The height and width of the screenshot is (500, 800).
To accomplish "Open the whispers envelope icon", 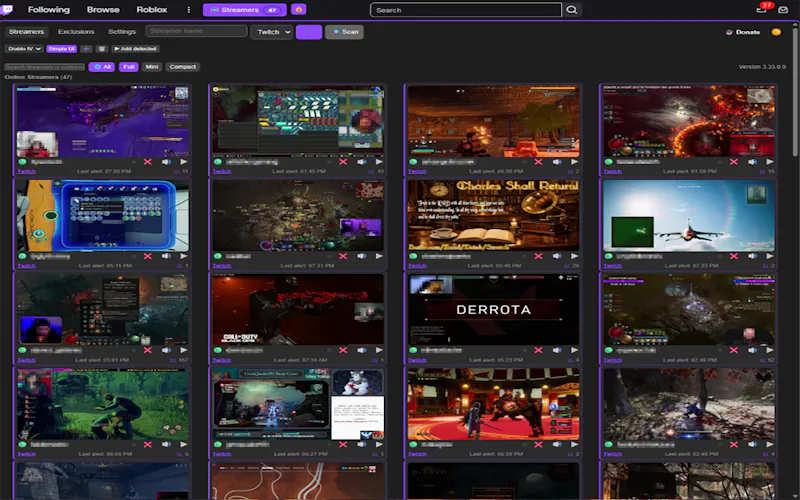I will tap(783, 10).
